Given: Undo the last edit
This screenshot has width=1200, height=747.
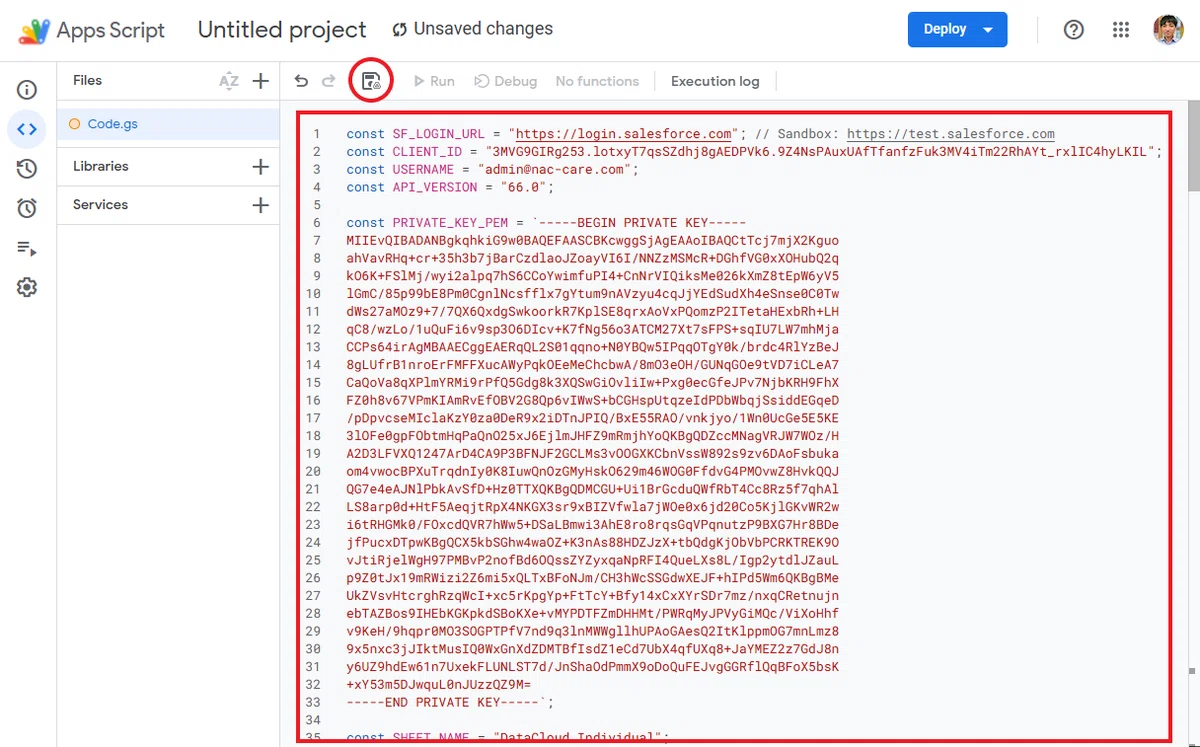Looking at the screenshot, I should tap(301, 81).
